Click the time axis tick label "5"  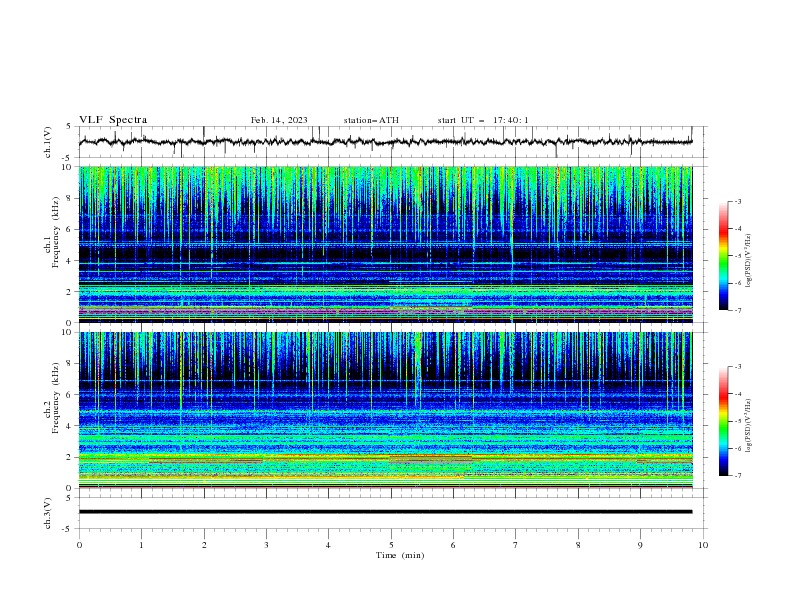(391, 545)
